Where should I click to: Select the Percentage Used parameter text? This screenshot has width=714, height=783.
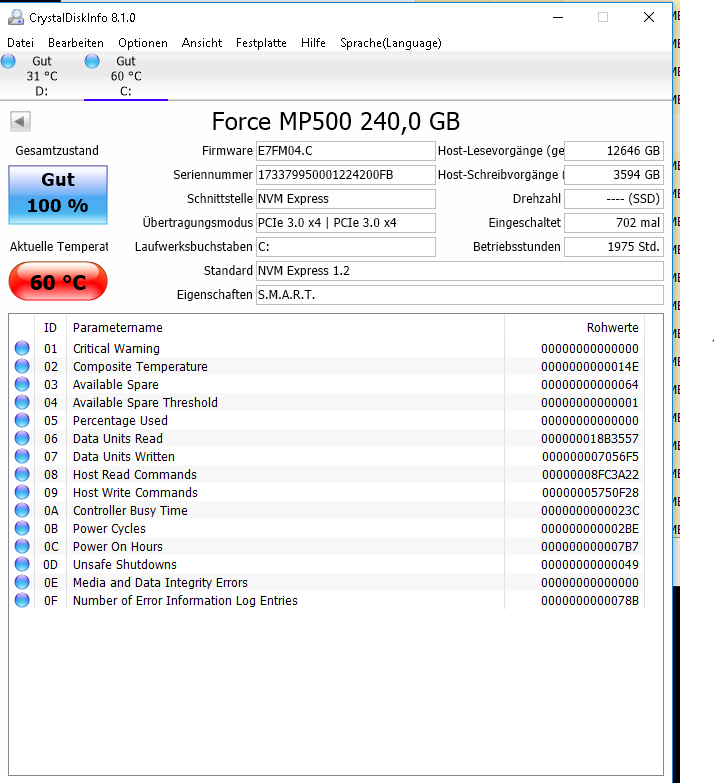click(120, 420)
